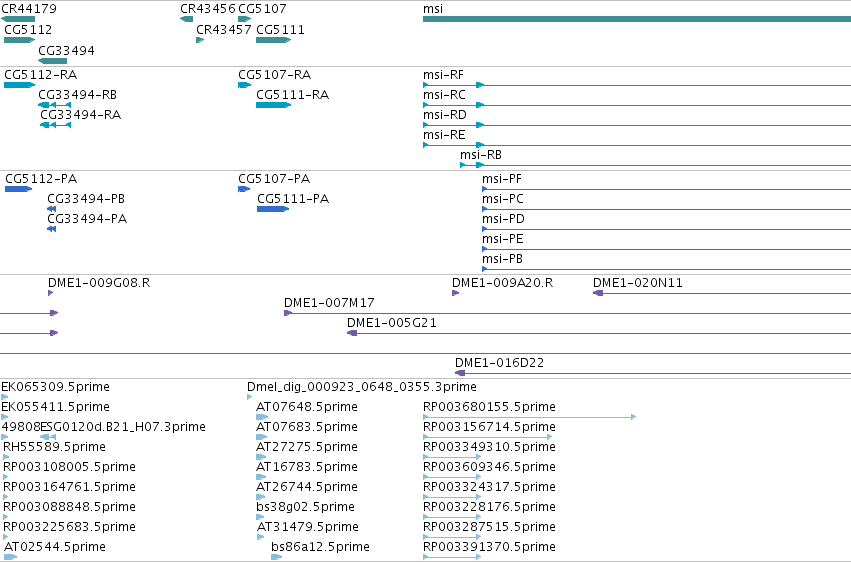Click the CG5107 gene label

(x=262, y=9)
